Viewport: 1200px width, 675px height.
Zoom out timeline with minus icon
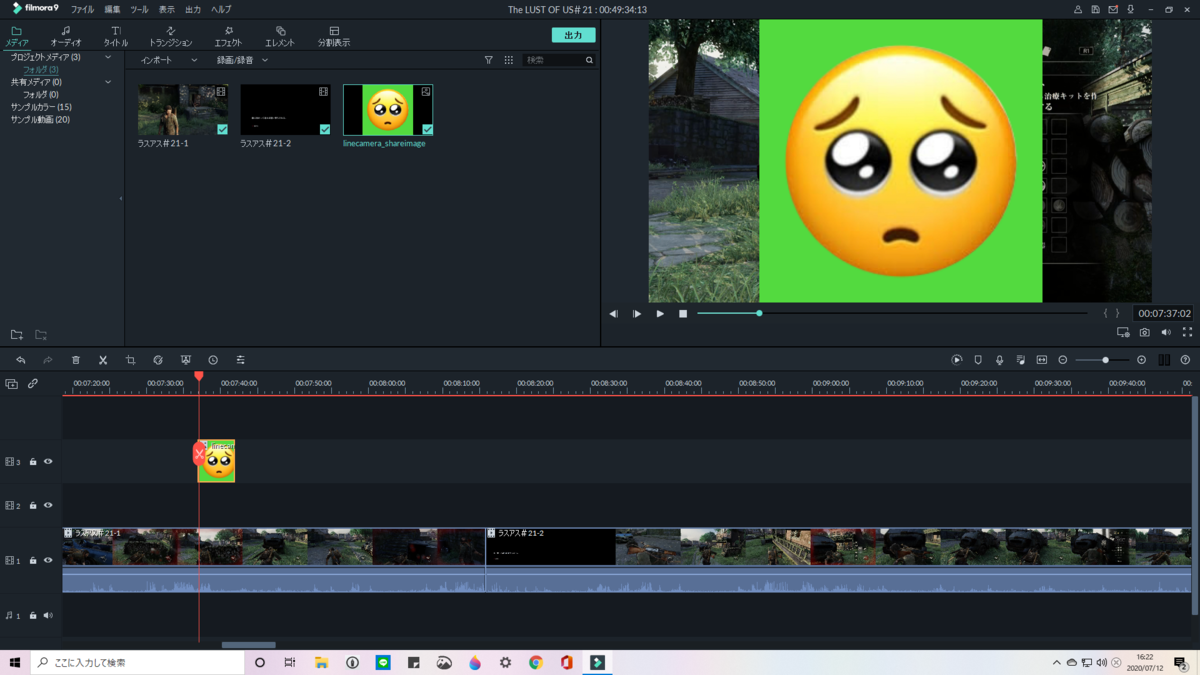(1063, 360)
